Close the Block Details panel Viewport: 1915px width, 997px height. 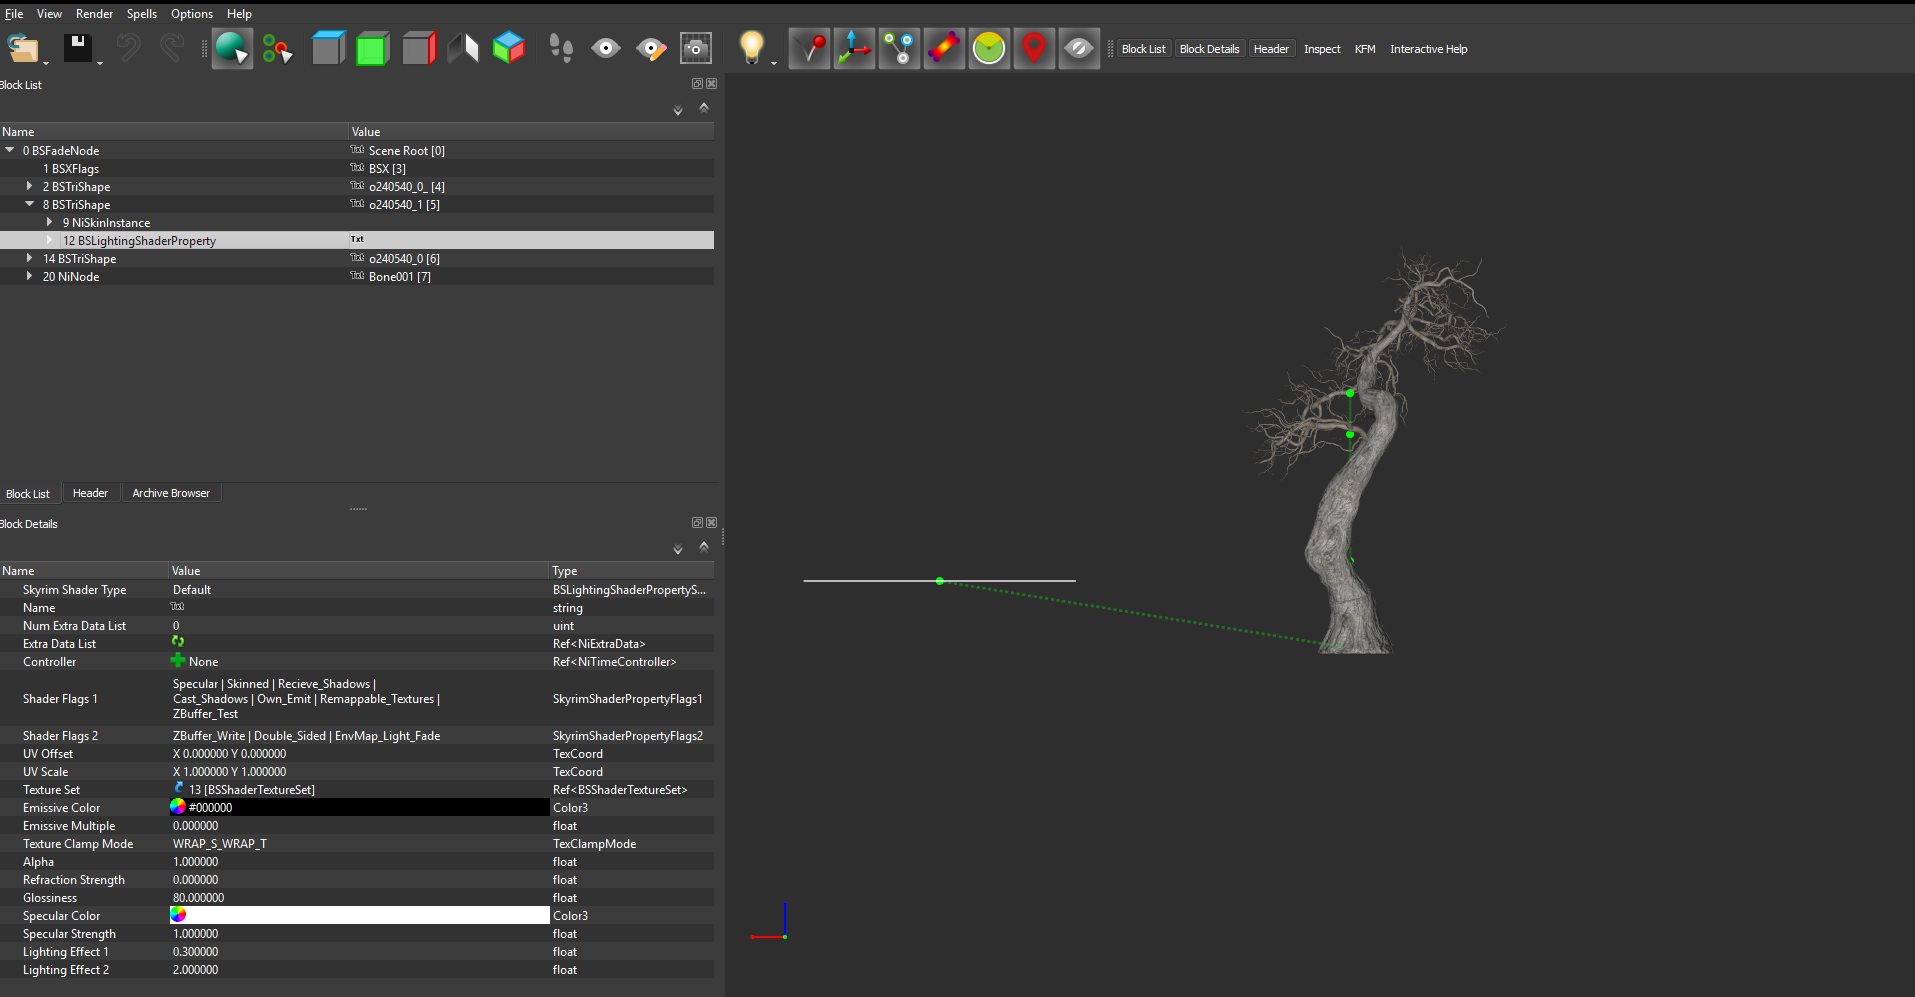(711, 523)
